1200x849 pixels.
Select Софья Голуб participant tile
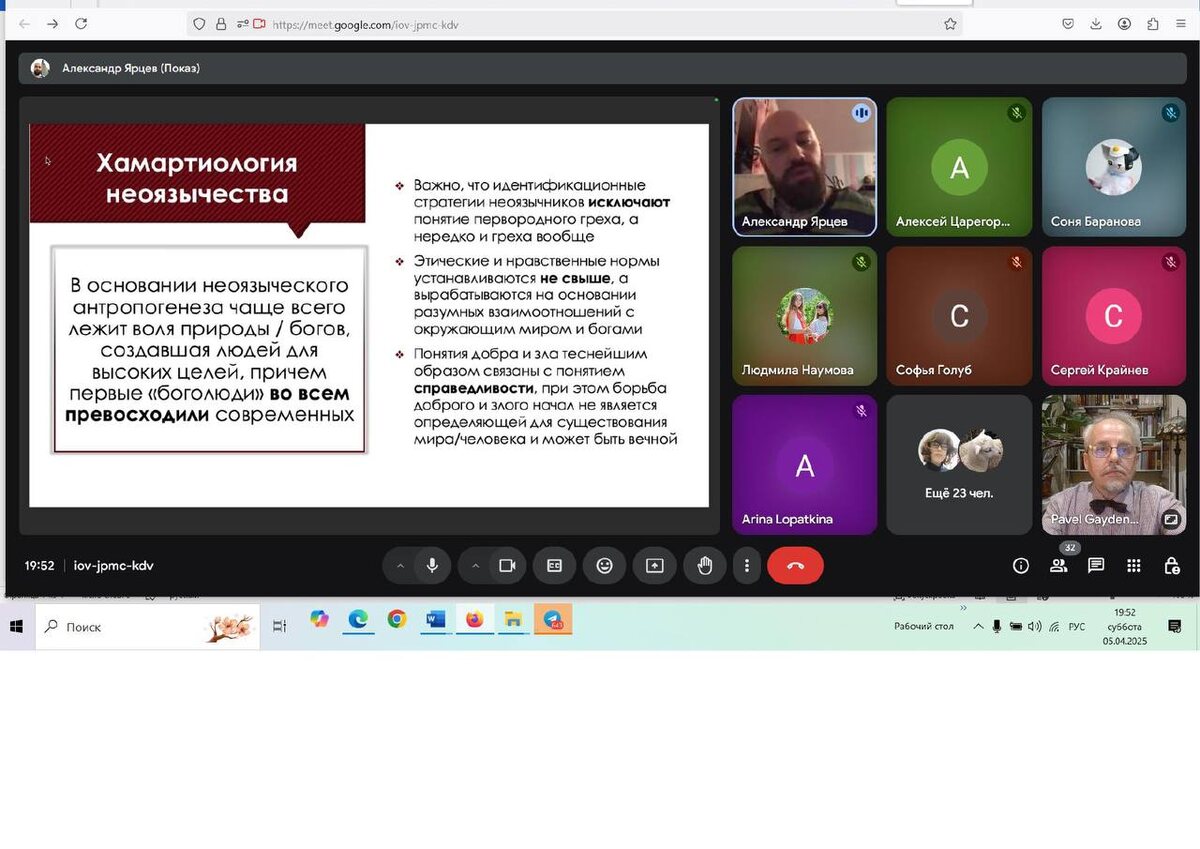(959, 316)
